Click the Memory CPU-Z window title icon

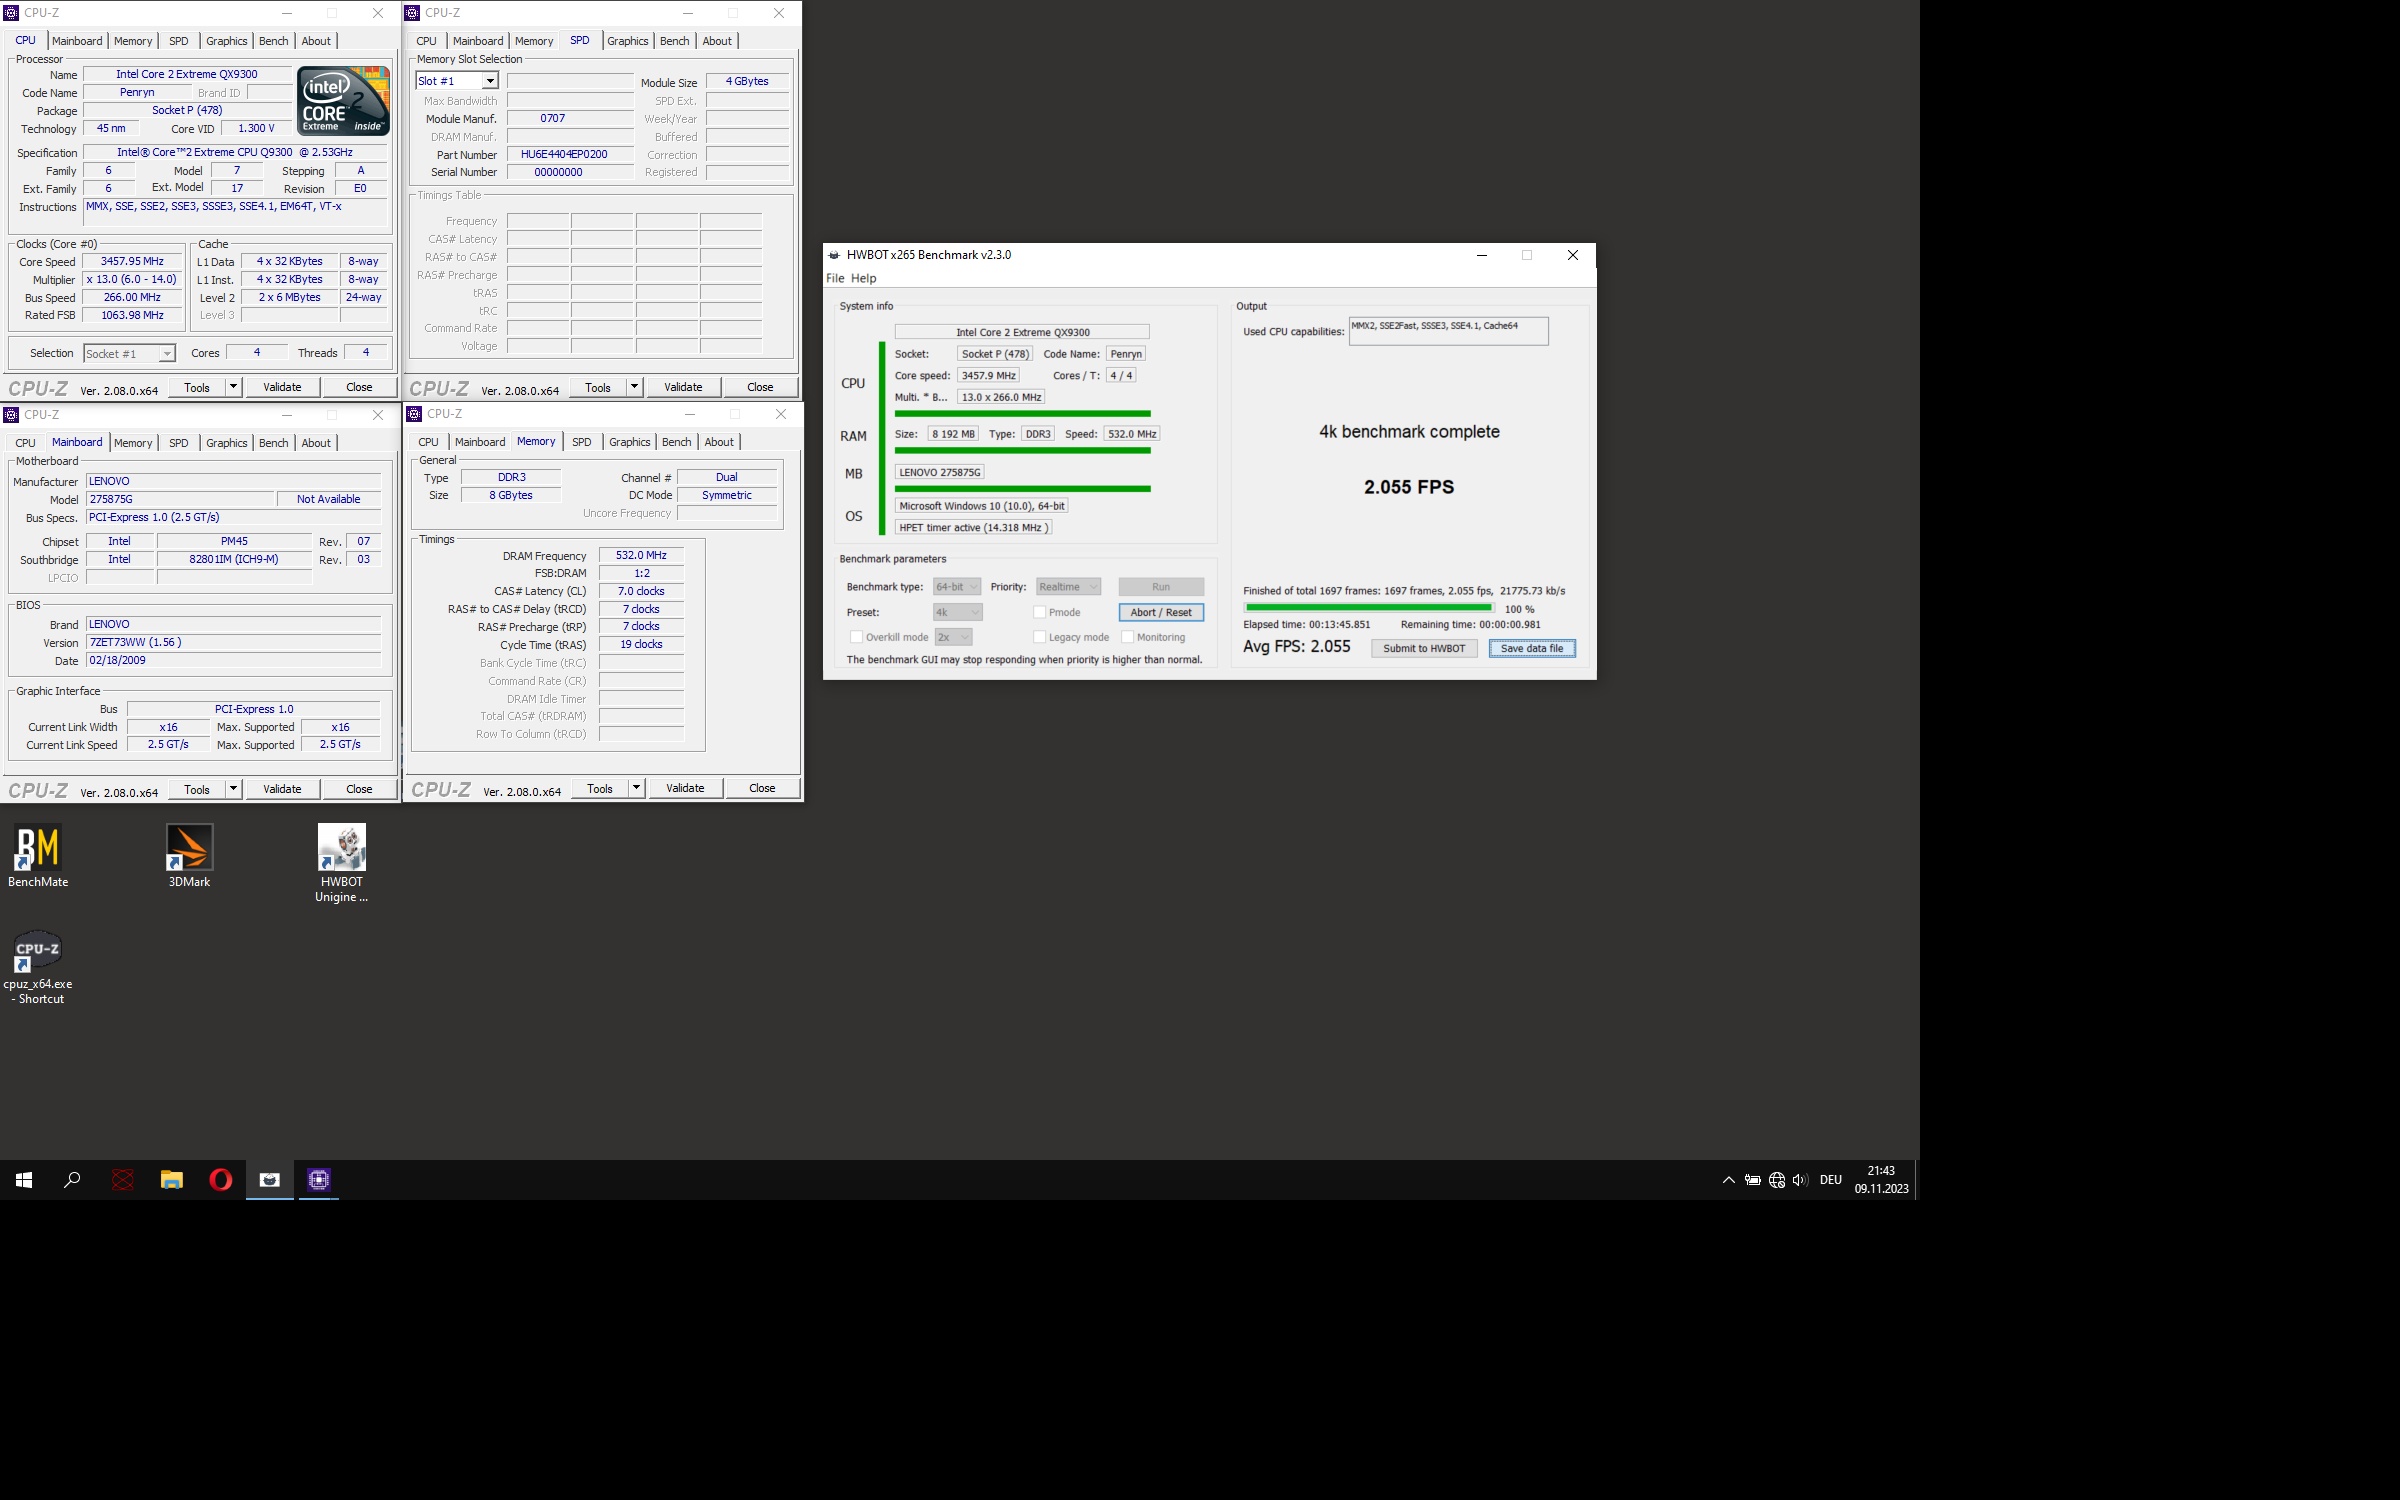[414, 414]
